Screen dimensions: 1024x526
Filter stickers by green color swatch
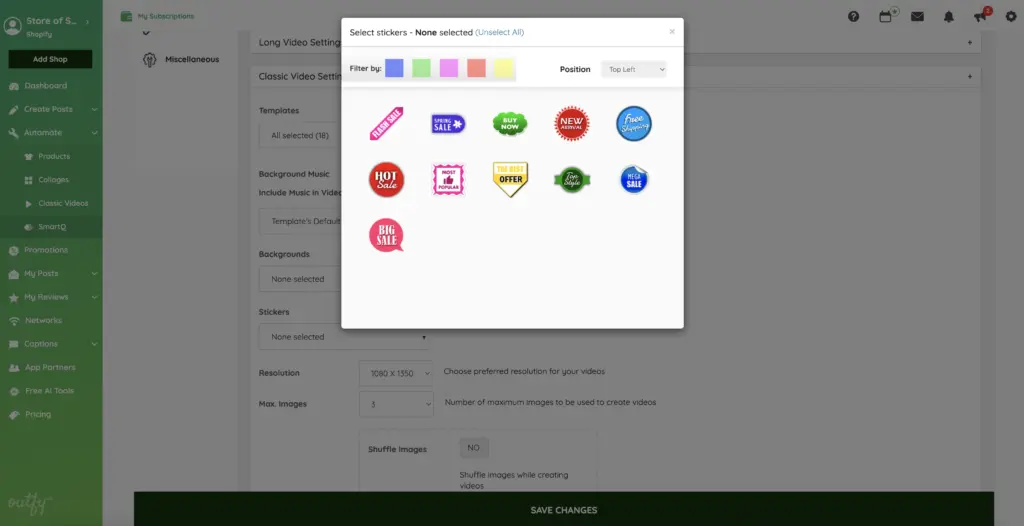pos(421,68)
